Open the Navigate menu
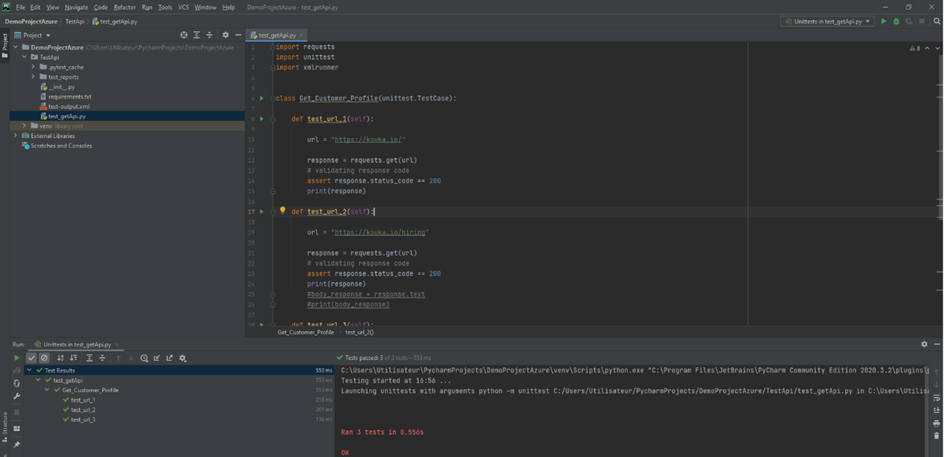The width and height of the screenshot is (944, 457). coord(76,7)
